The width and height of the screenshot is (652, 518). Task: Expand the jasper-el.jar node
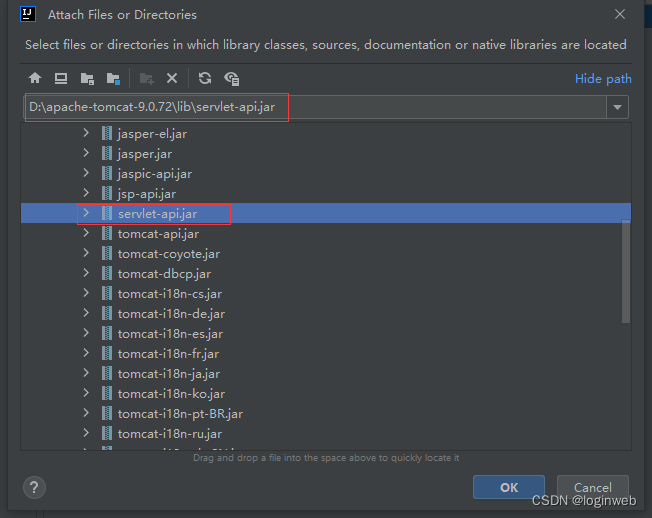(x=86, y=133)
